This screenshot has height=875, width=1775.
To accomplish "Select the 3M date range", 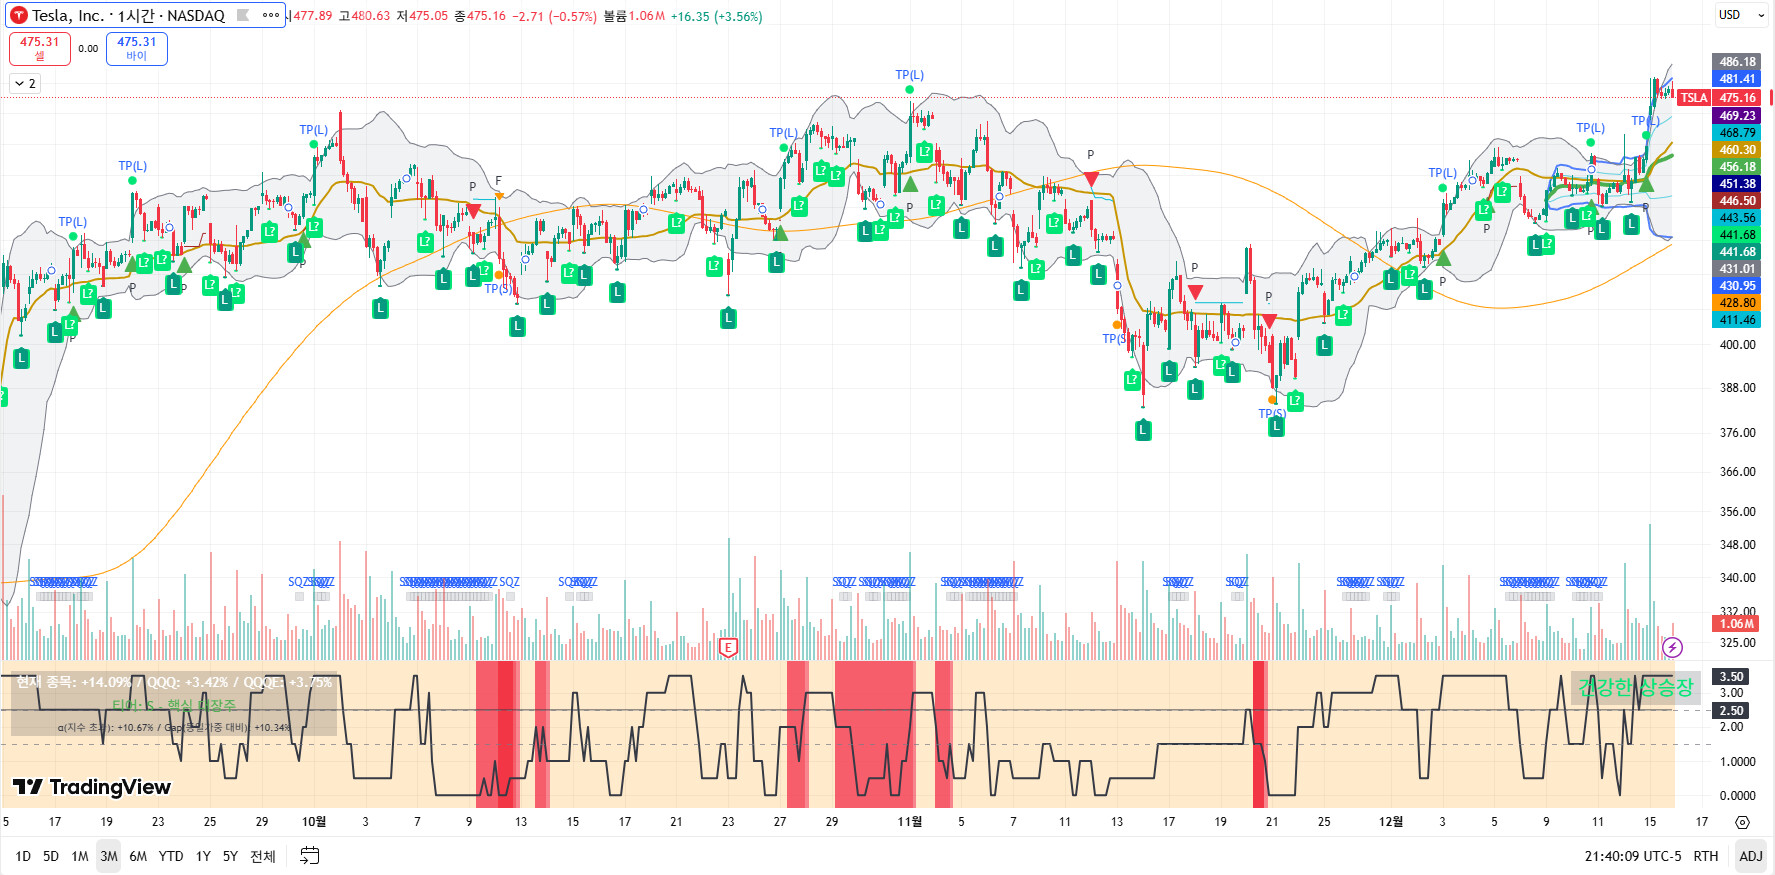I will click(109, 856).
